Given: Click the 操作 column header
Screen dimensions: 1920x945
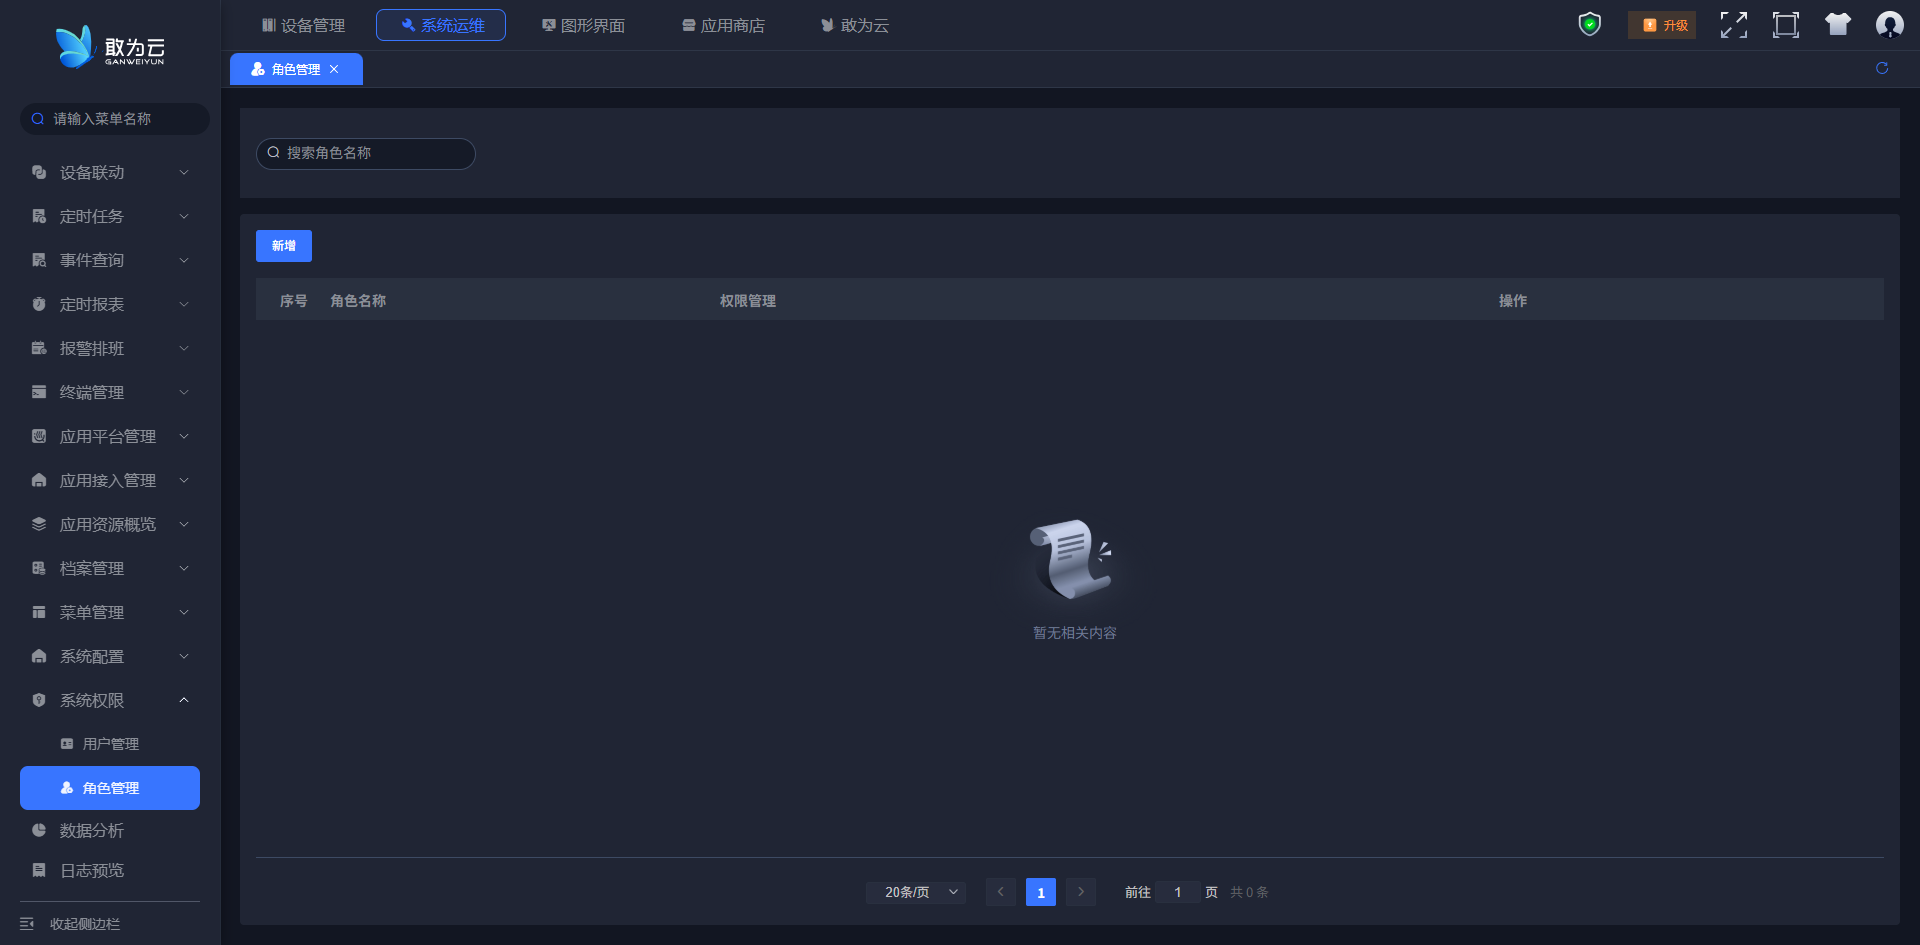Looking at the screenshot, I should [1513, 300].
